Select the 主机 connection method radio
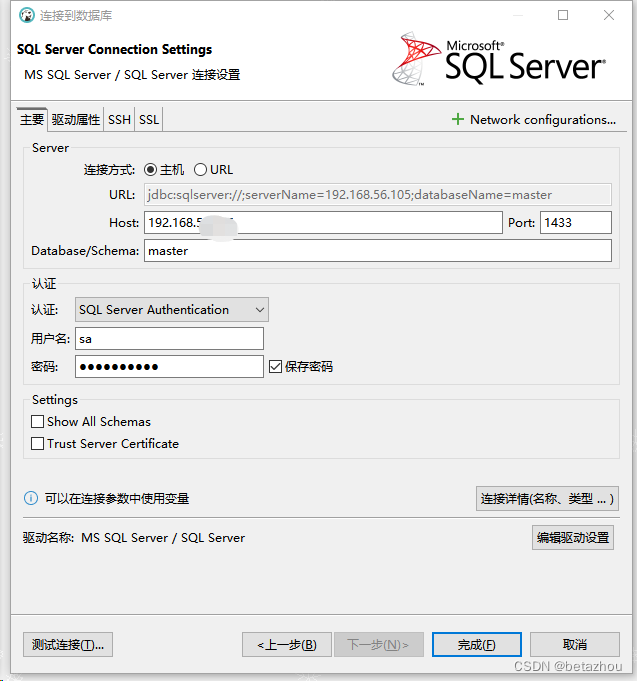Screen dimensions: 637x681 point(150,169)
